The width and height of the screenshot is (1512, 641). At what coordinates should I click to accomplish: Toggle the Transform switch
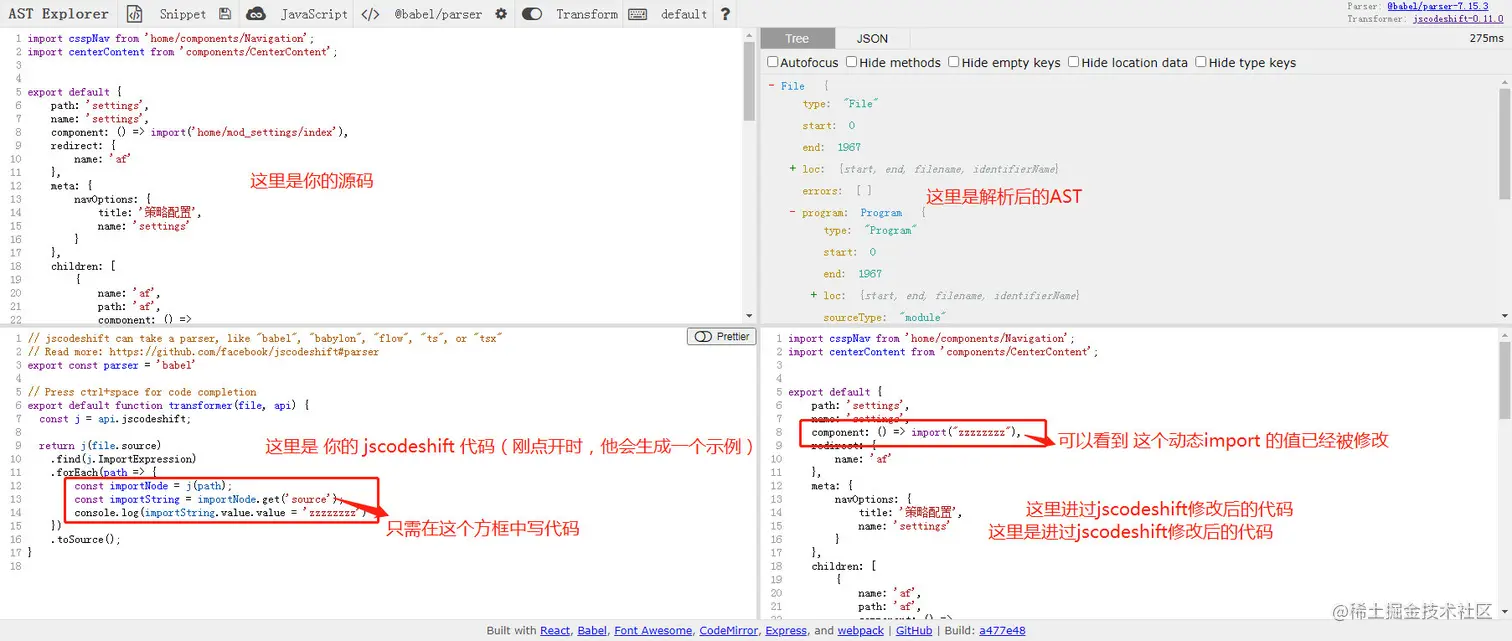click(531, 14)
